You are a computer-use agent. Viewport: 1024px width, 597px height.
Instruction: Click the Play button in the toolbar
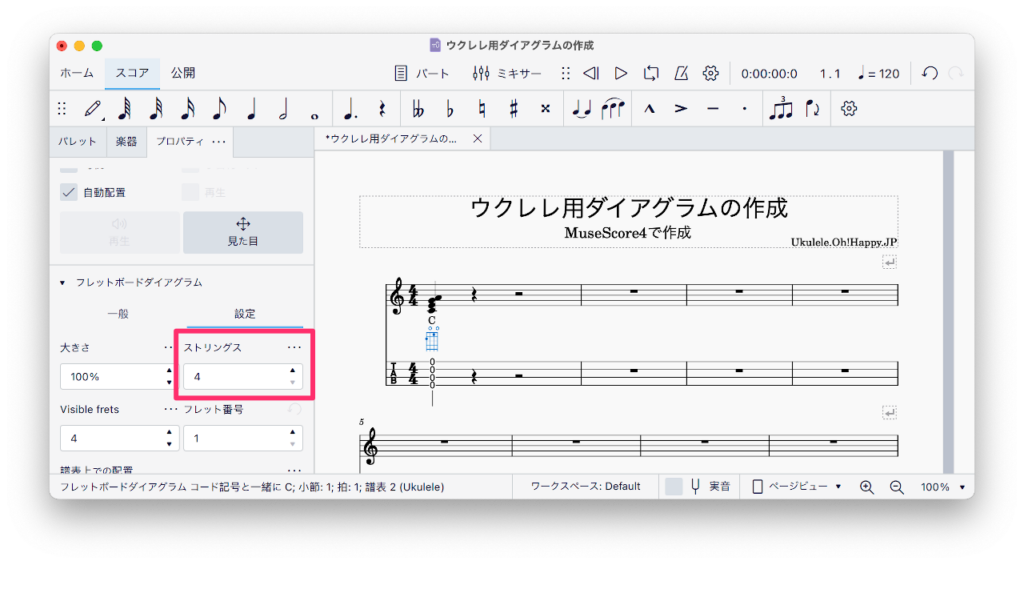(621, 73)
